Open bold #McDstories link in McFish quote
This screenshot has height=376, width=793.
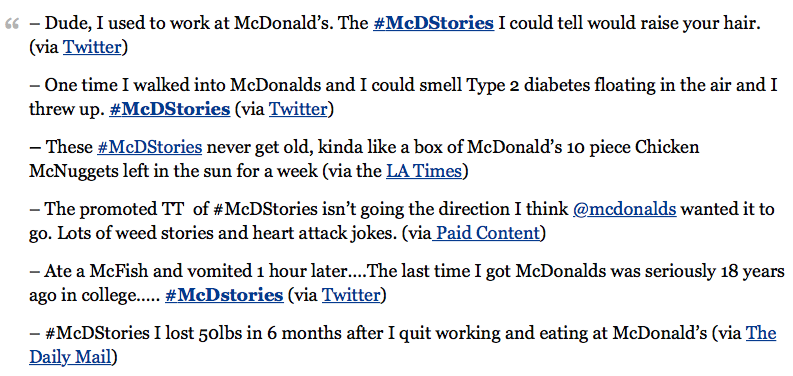tap(224, 295)
